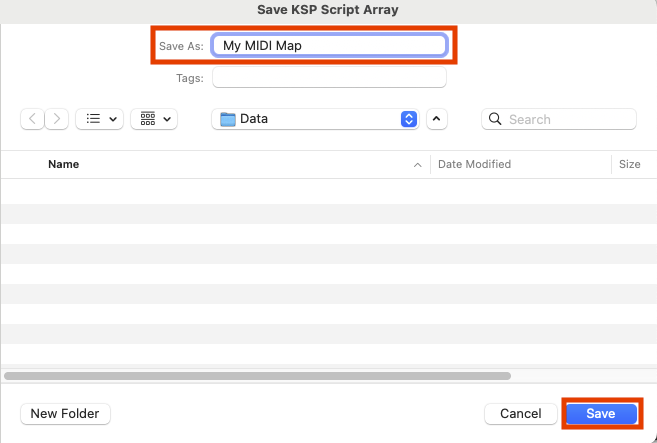Sort by the Date Modified column
This screenshot has height=443, width=657.
point(474,164)
